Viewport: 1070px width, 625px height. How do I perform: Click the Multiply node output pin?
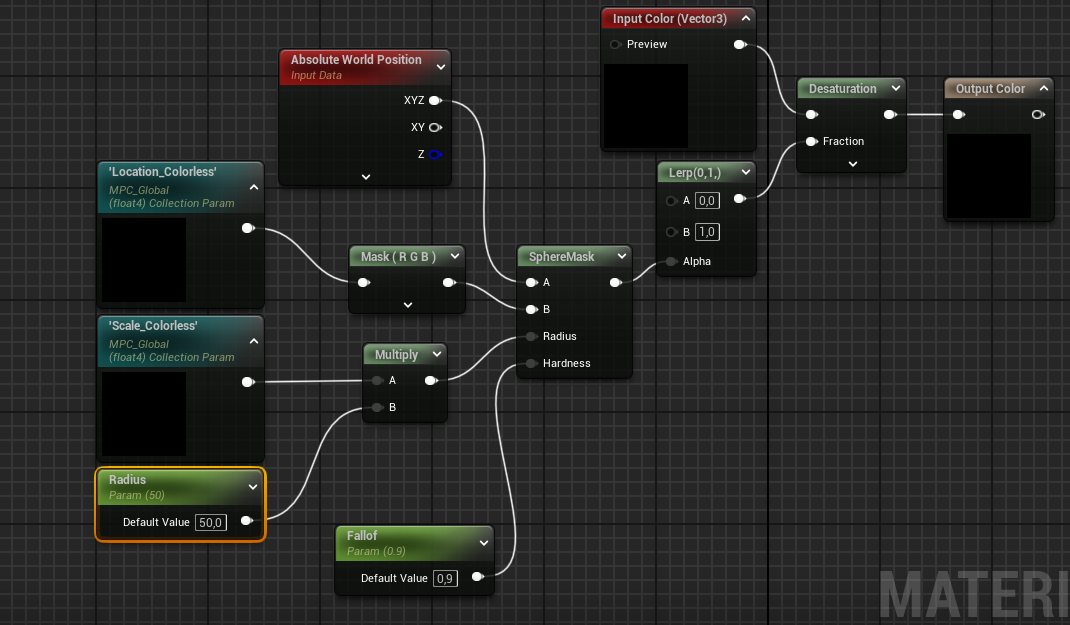431,381
